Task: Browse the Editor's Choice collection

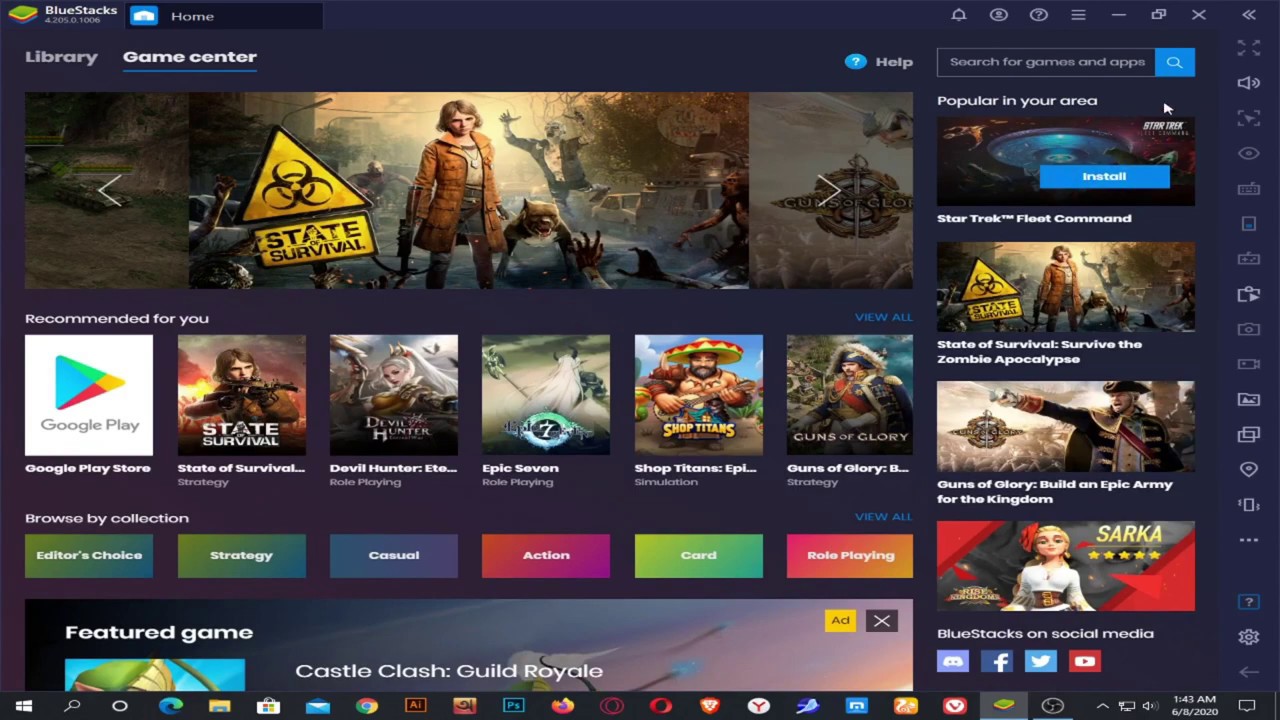Action: pos(89,555)
